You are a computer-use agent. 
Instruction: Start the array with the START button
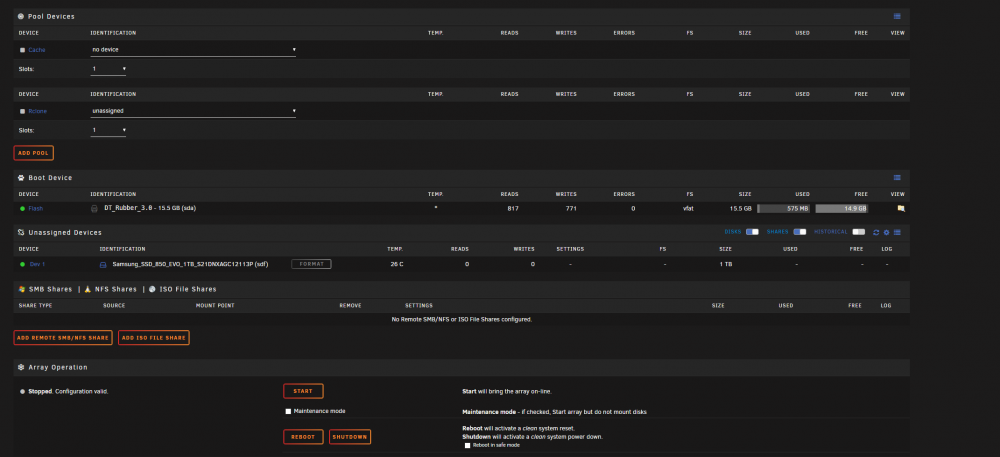pos(304,391)
